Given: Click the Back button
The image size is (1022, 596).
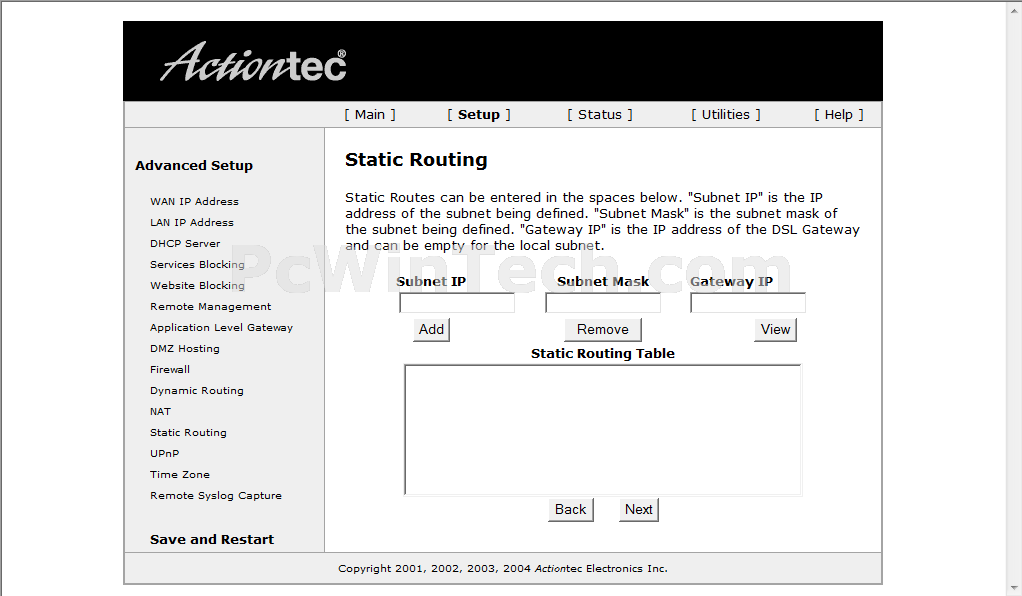Looking at the screenshot, I should 570,509.
